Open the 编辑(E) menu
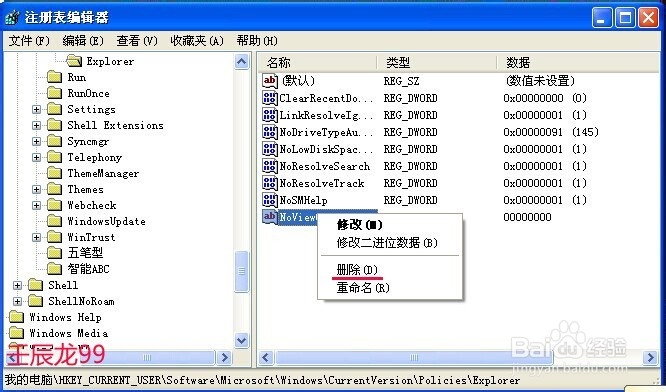The width and height of the screenshot is (666, 392). (x=83, y=41)
